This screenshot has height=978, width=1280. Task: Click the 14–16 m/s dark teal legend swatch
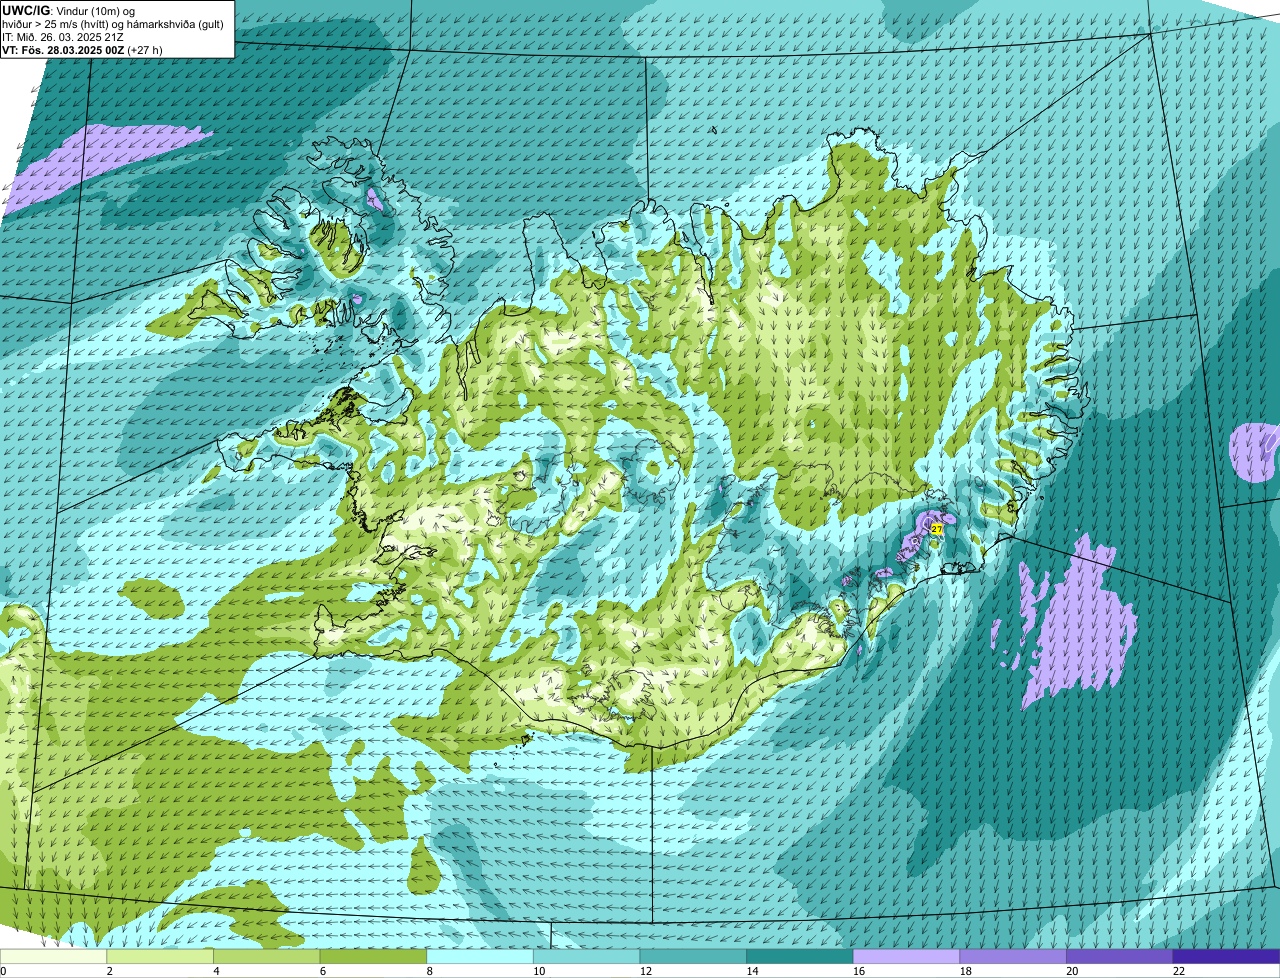click(800, 956)
